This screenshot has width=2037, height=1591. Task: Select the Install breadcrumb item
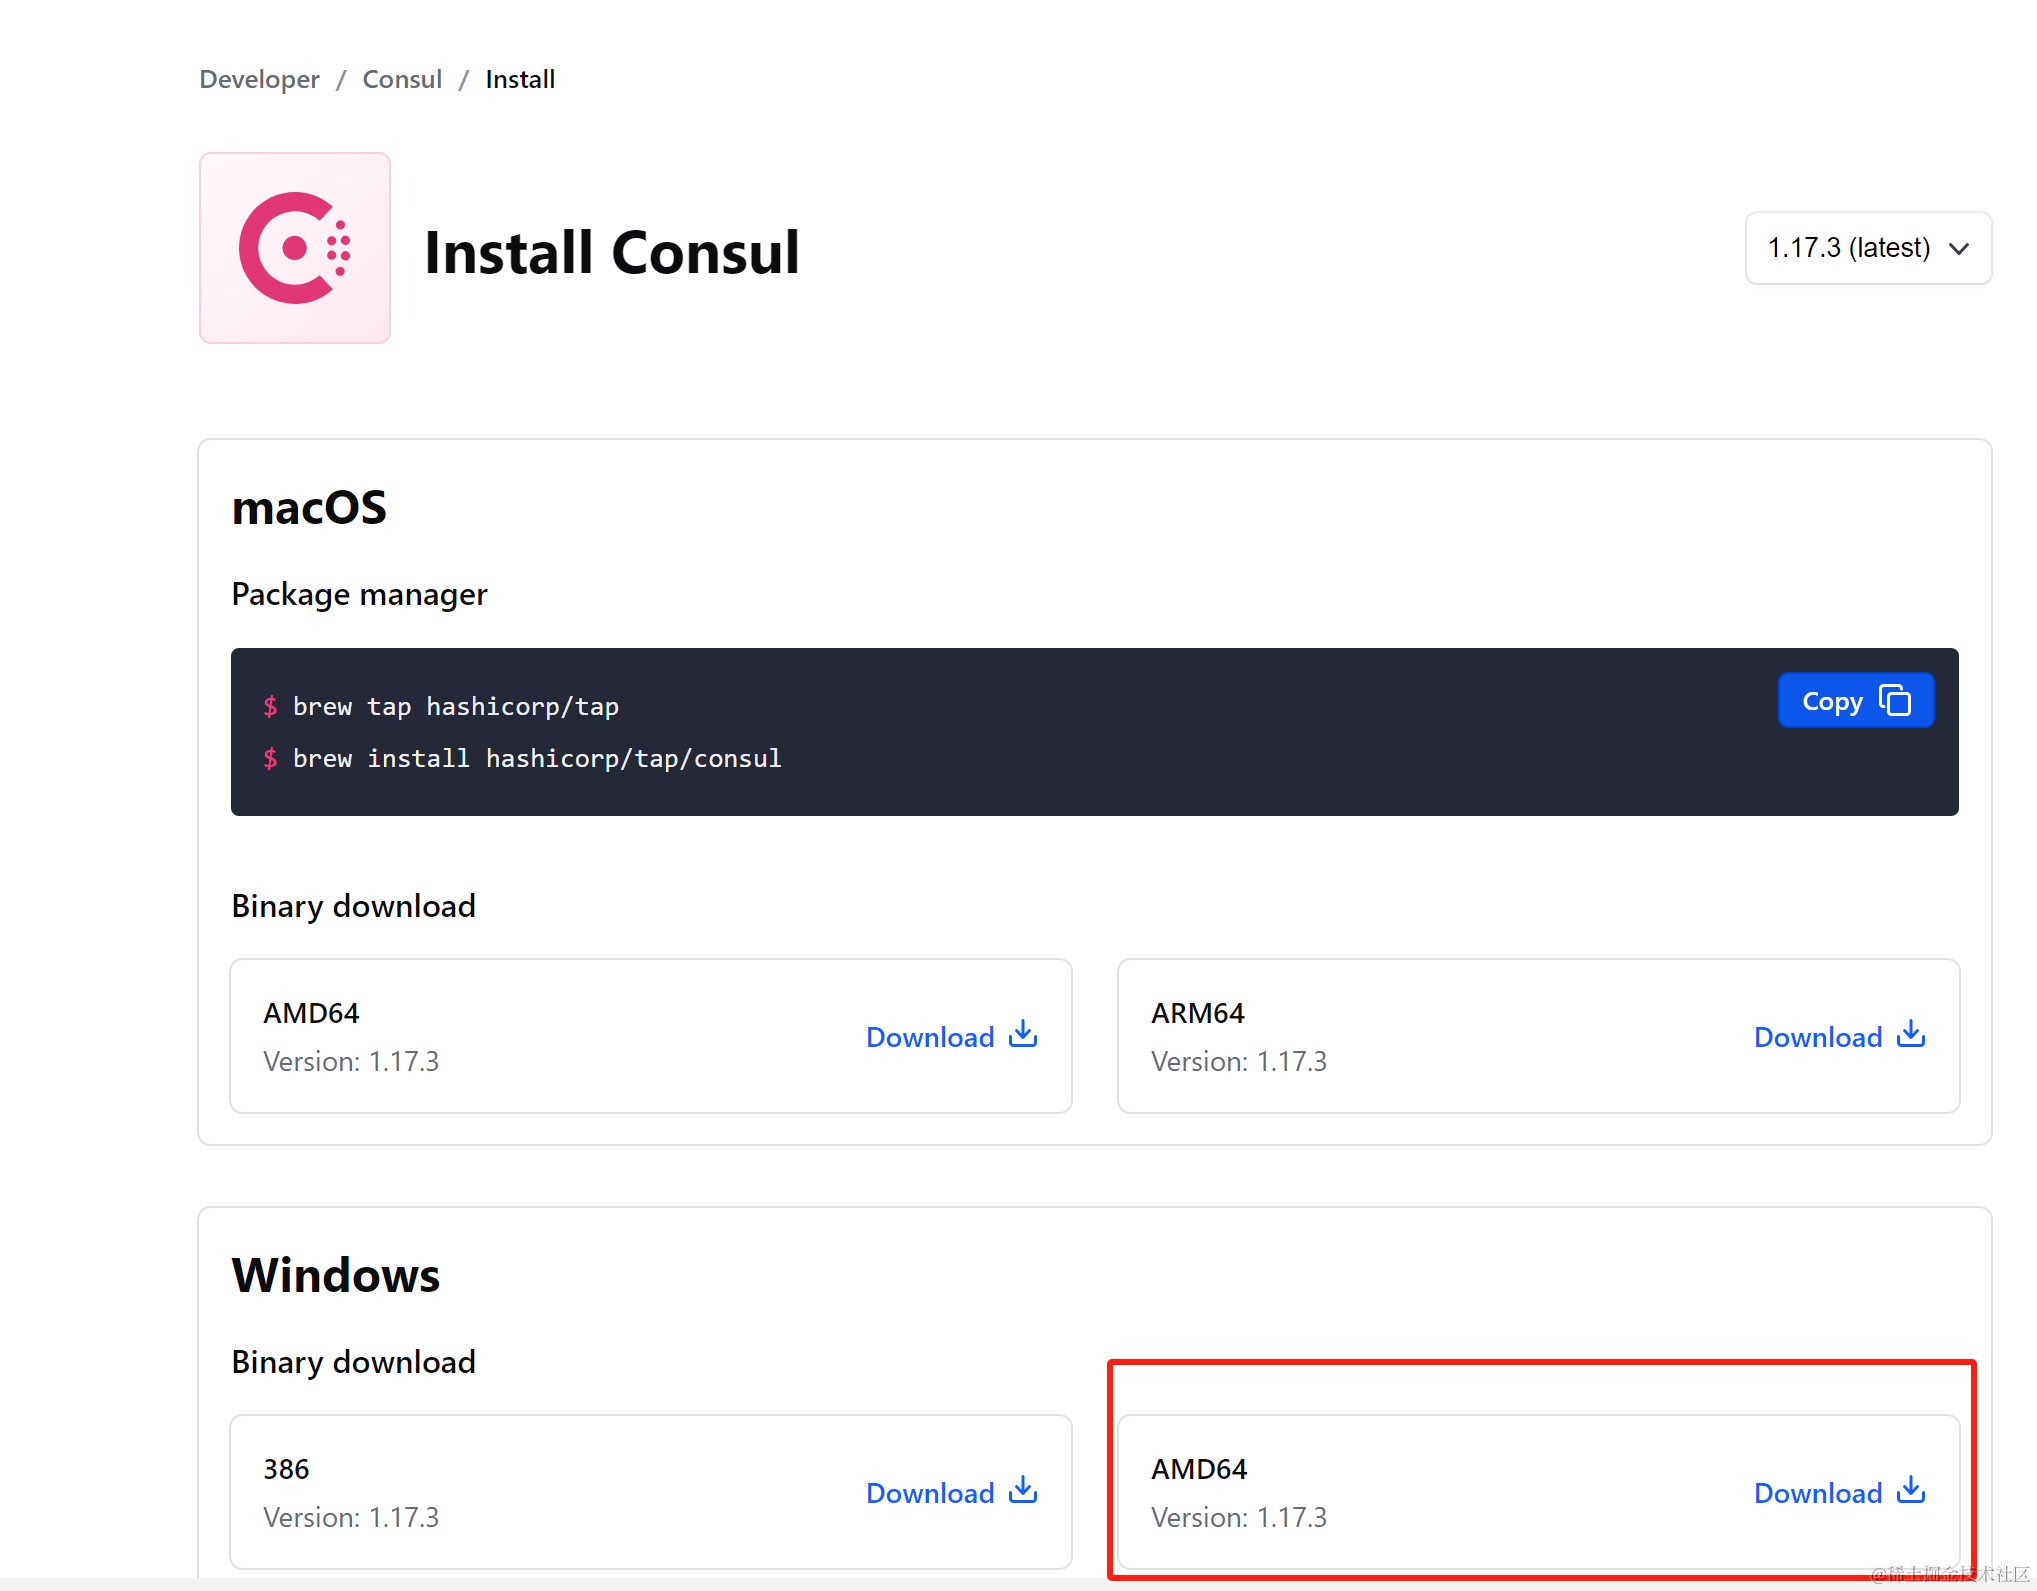click(x=520, y=79)
